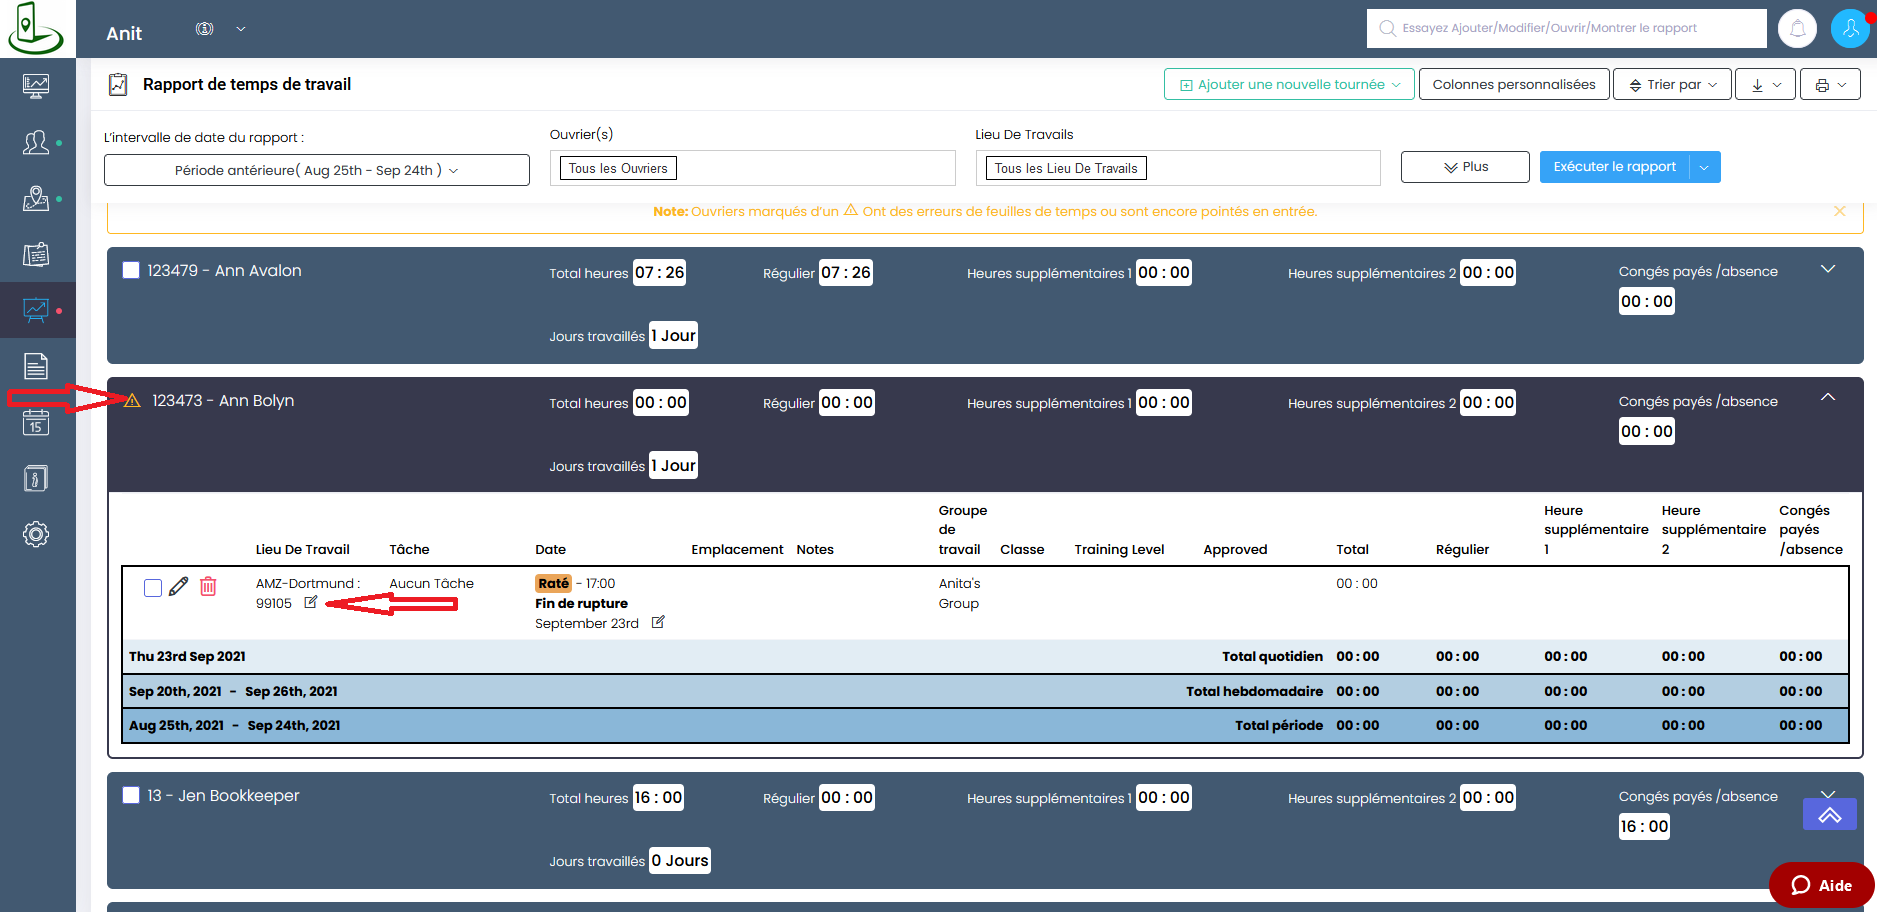
Task: Open the download options menu
Action: [1765, 85]
